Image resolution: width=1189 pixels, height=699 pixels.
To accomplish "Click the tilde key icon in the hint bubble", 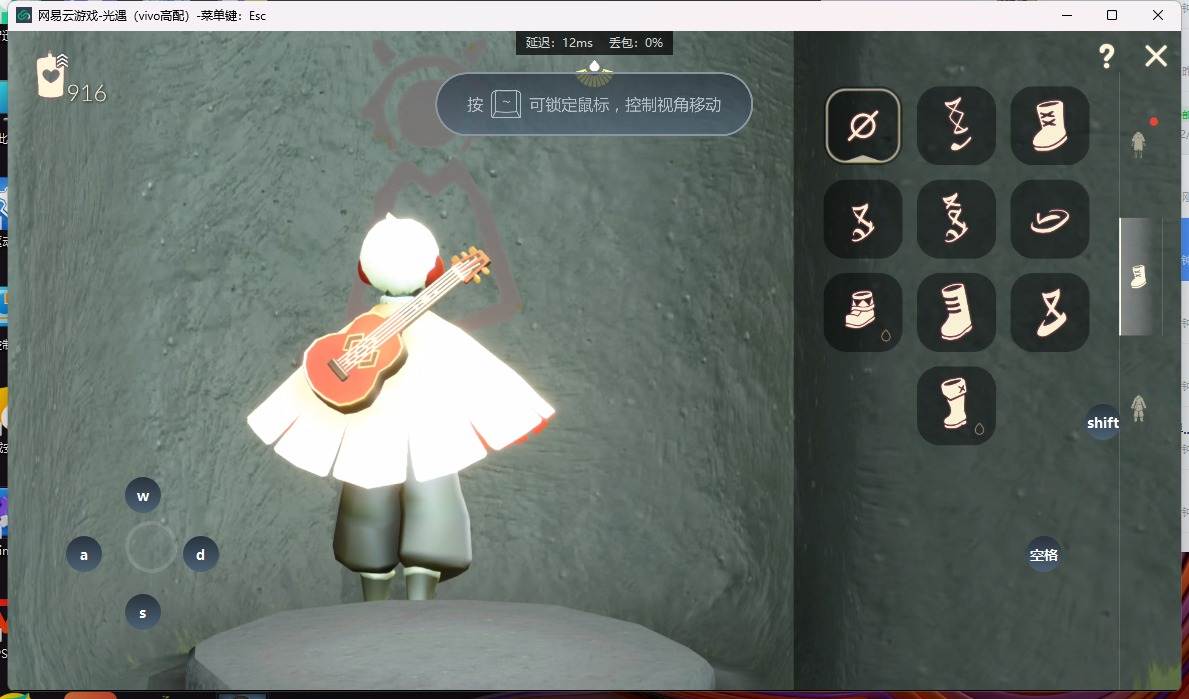I will tap(506, 104).
